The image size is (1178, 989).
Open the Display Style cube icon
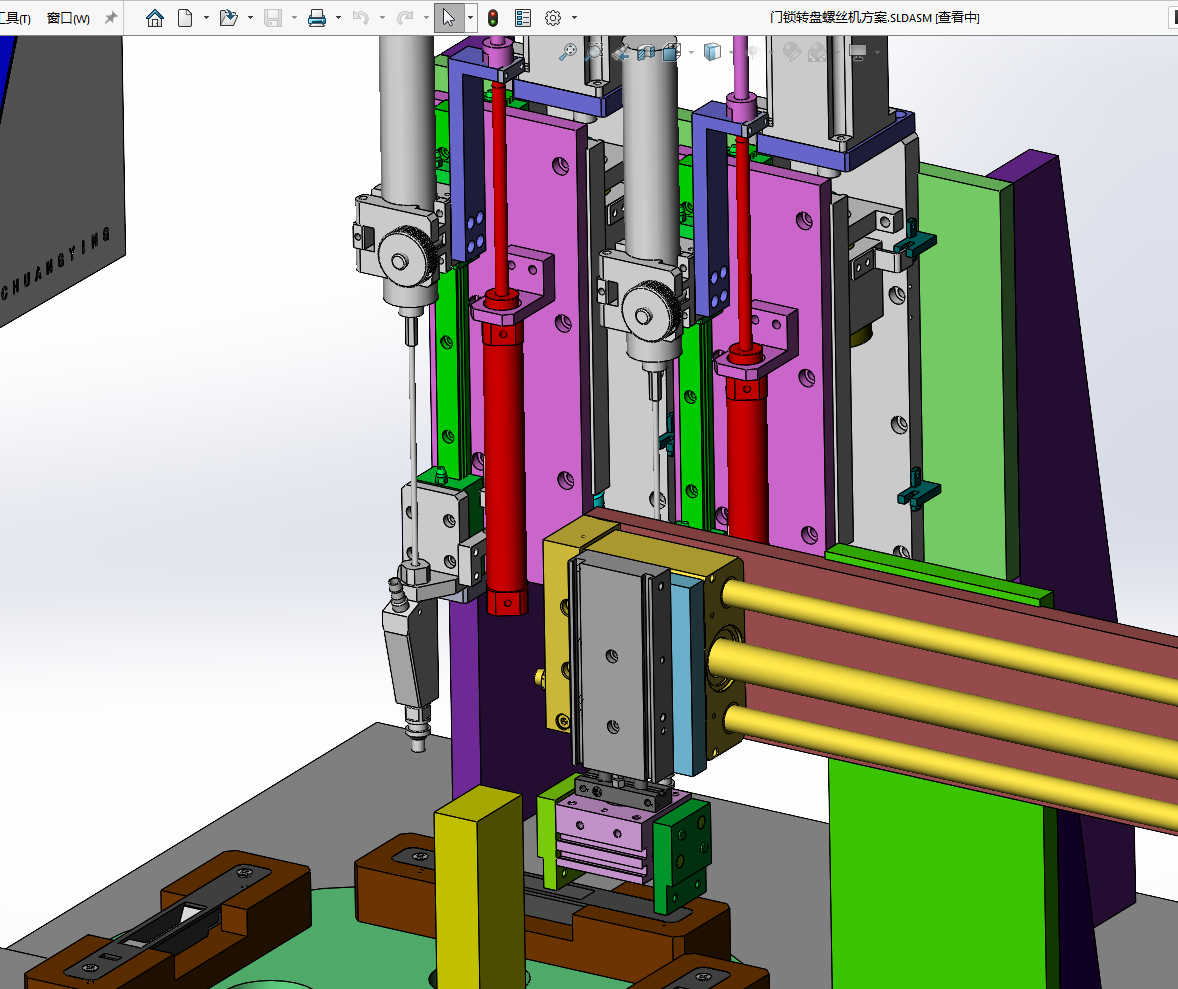pyautogui.click(x=711, y=52)
